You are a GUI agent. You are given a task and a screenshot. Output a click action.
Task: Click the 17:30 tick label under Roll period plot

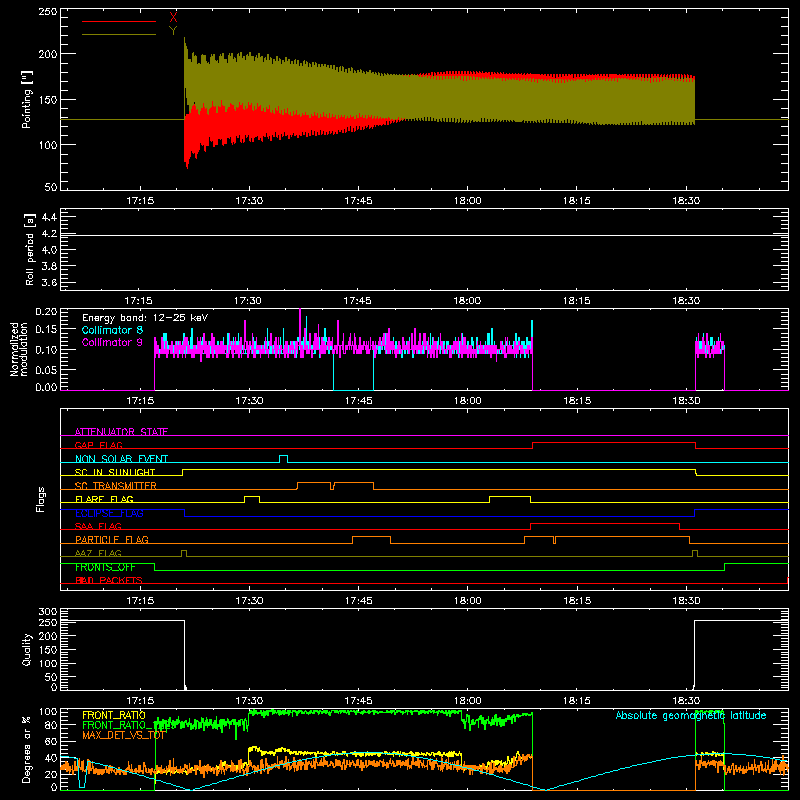[248, 301]
